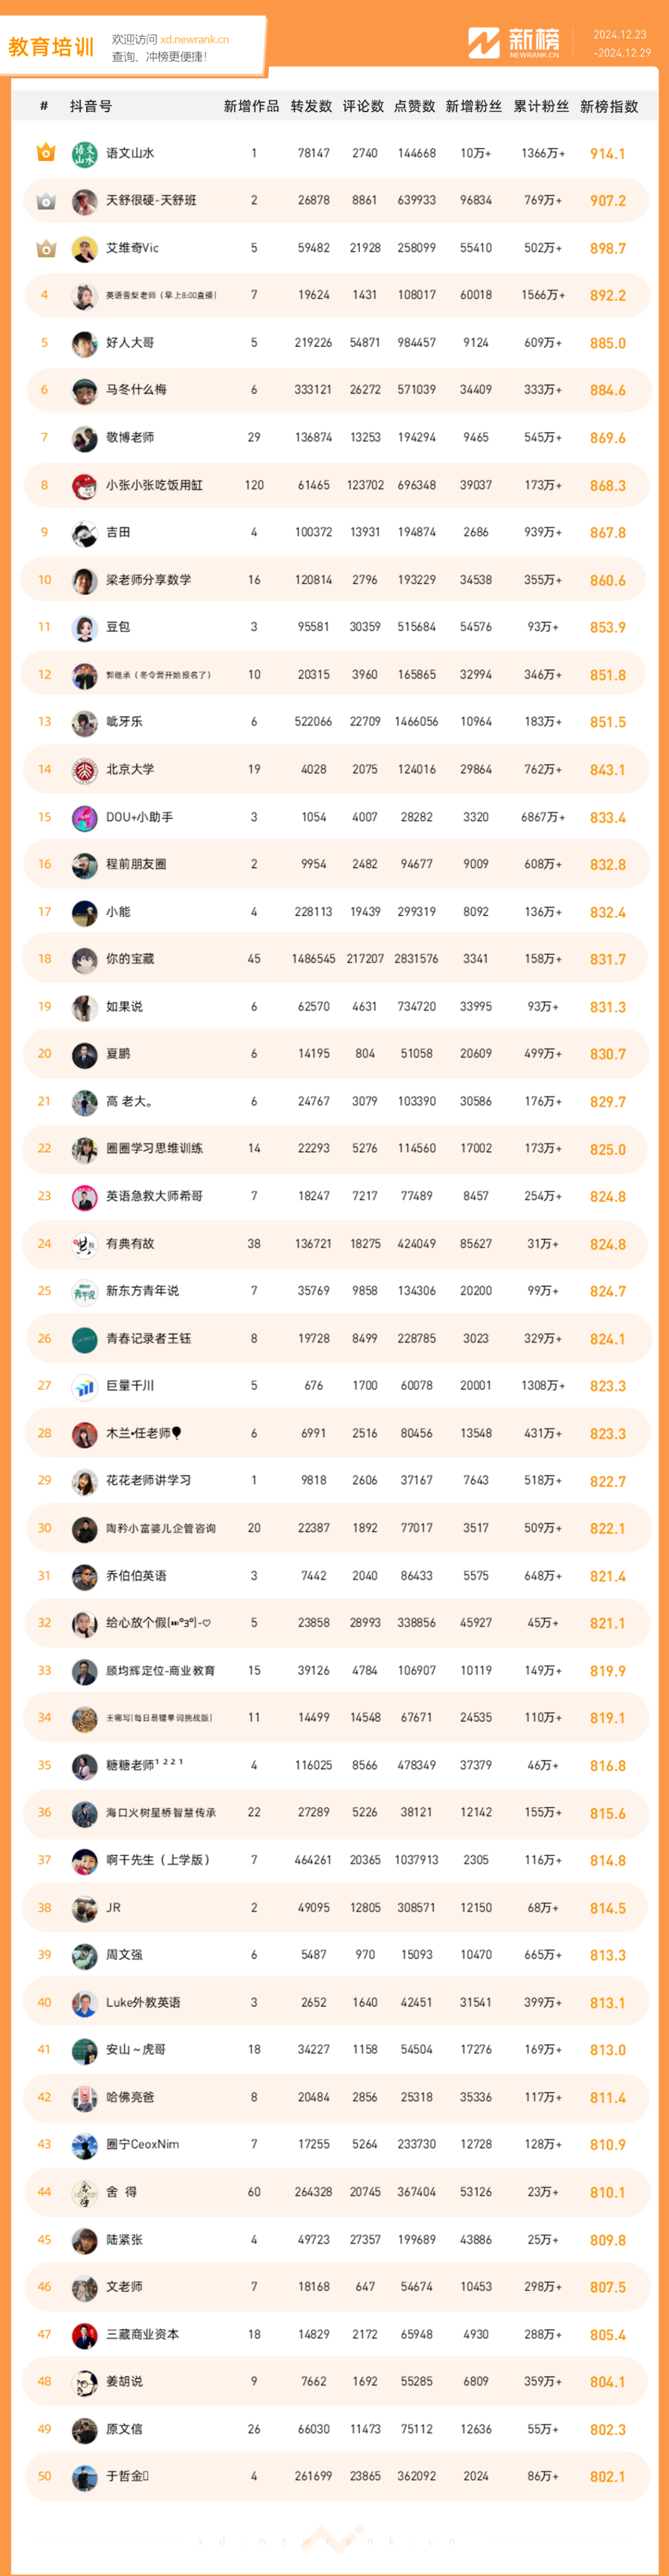
Task: Open 语文山水 profile avatar
Action: click(x=85, y=154)
